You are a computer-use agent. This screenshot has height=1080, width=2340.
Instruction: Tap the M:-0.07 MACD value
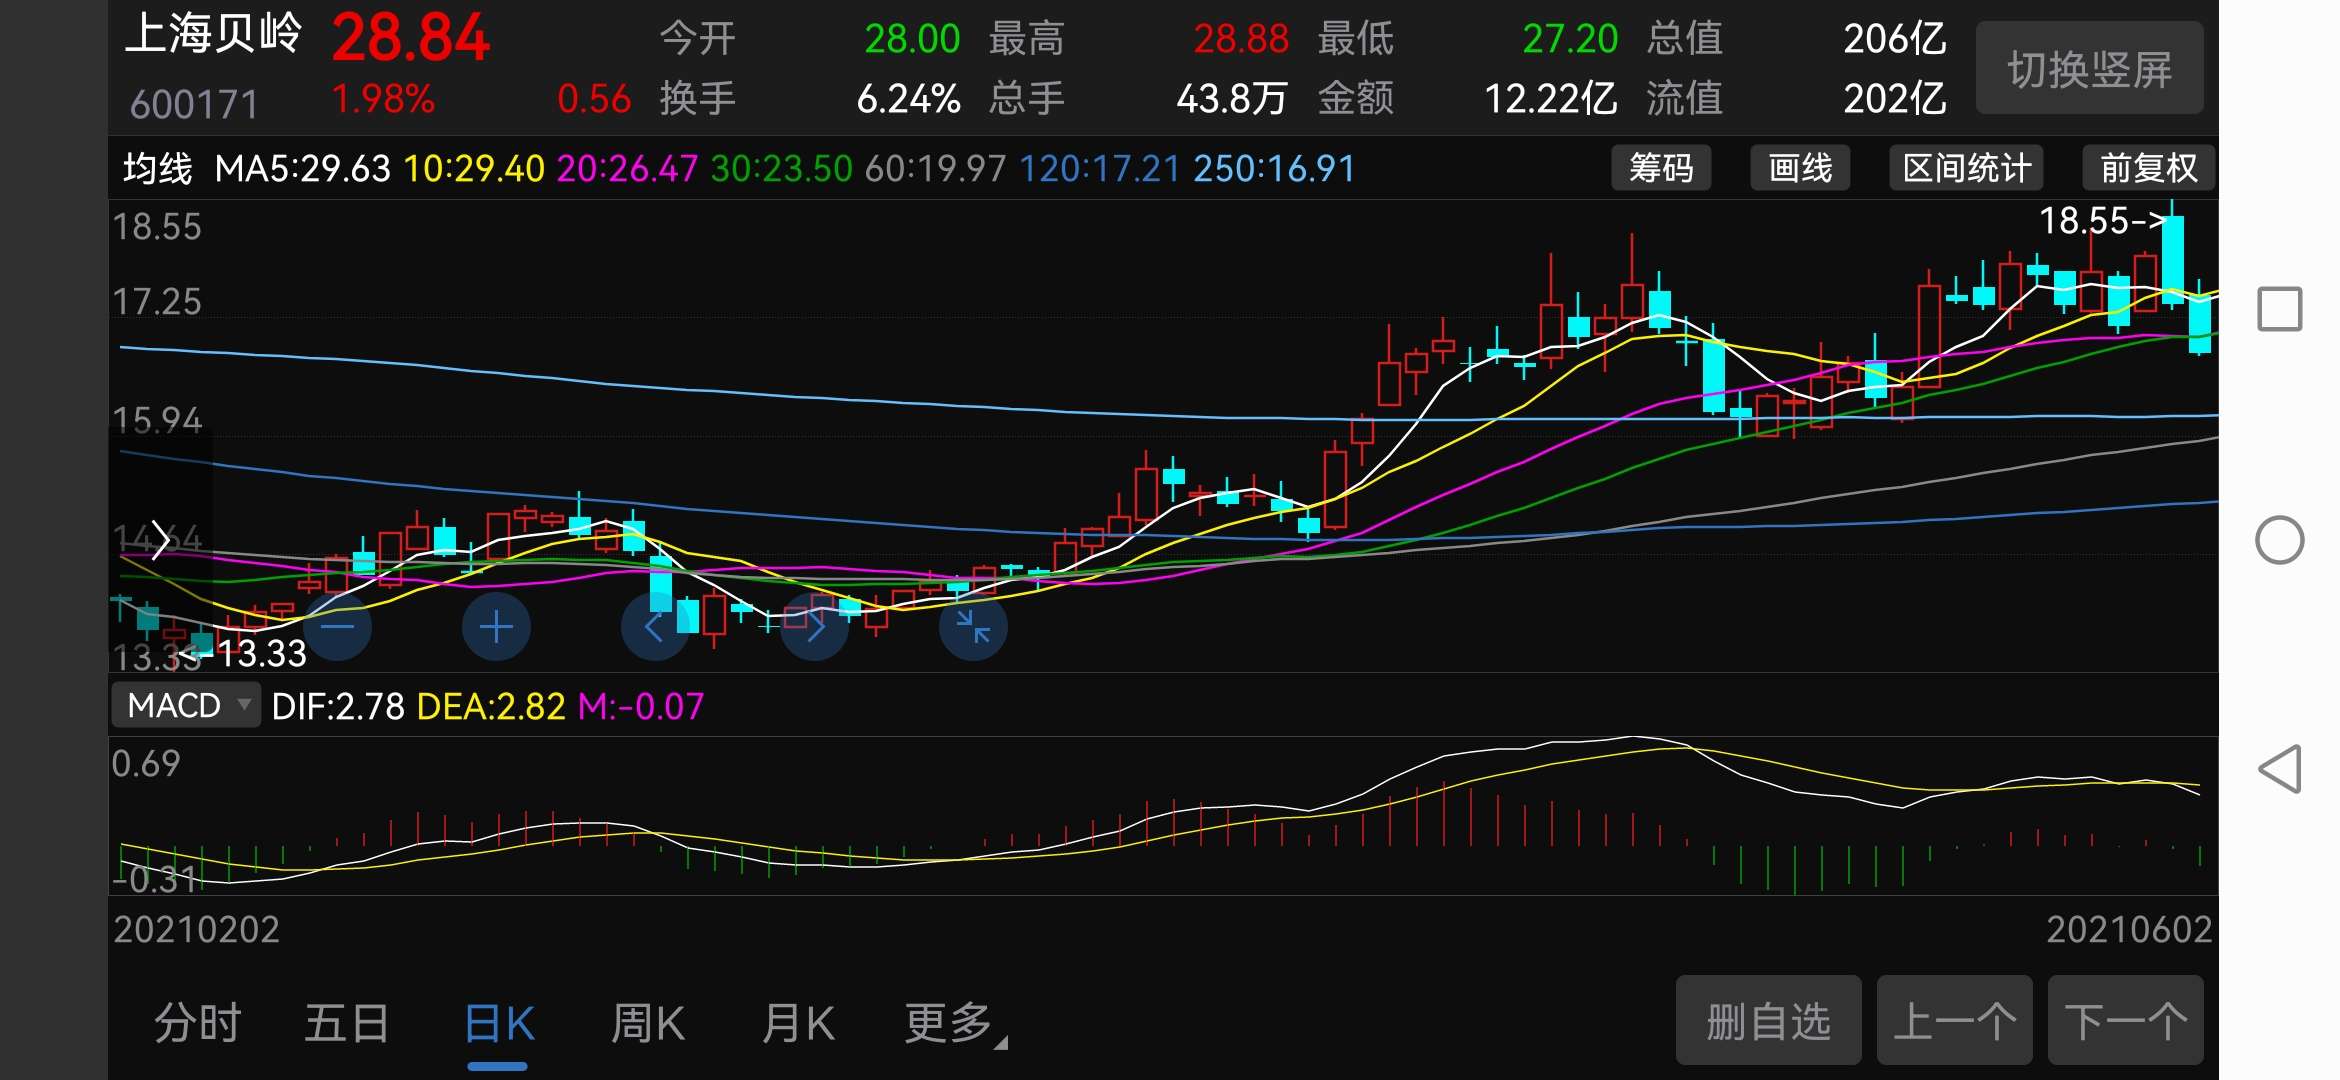641,706
